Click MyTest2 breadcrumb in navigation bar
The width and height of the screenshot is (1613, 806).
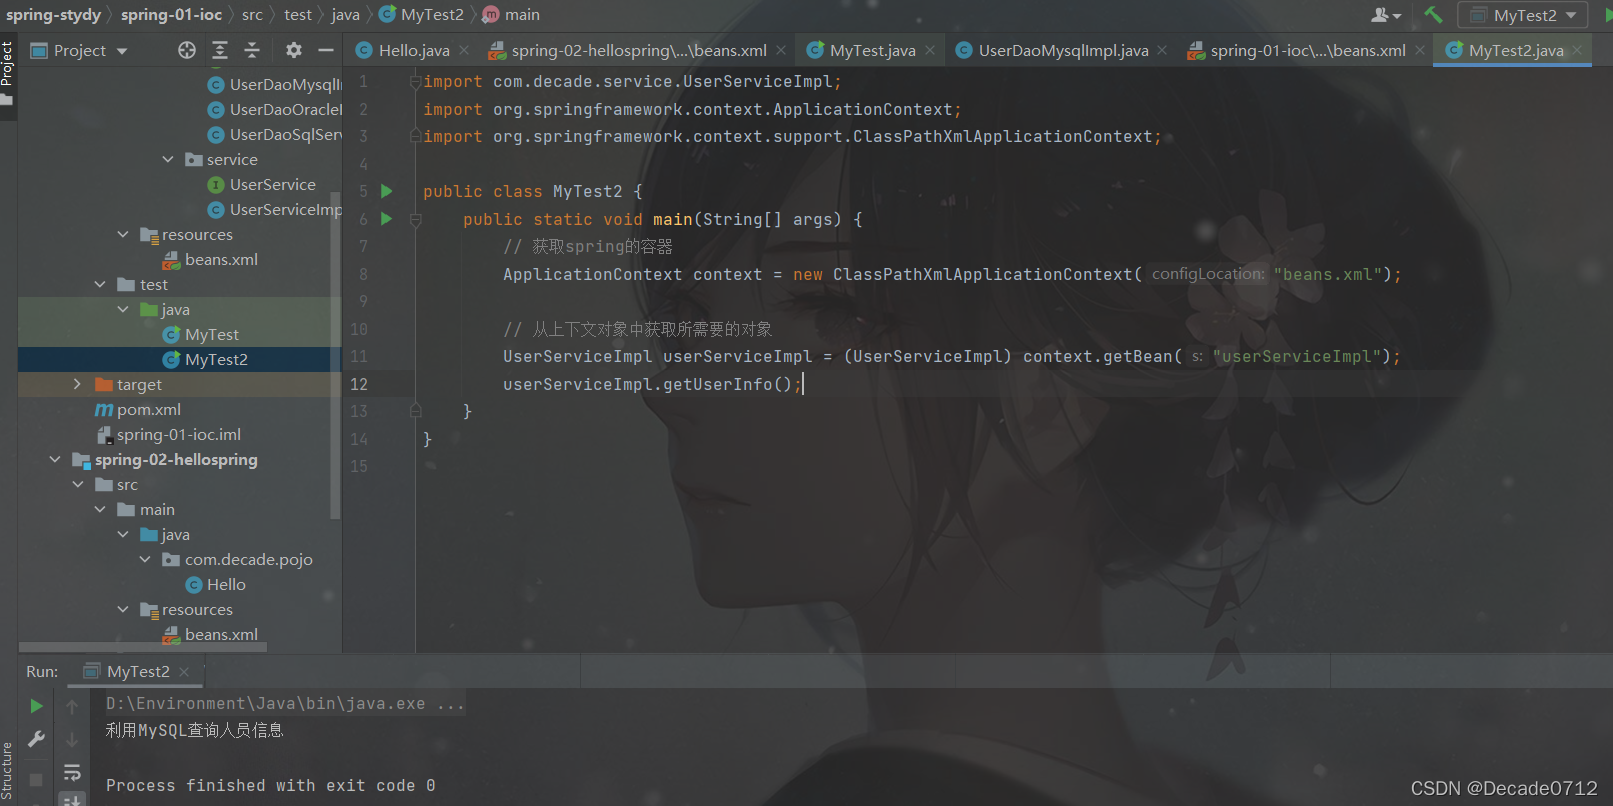click(x=422, y=15)
